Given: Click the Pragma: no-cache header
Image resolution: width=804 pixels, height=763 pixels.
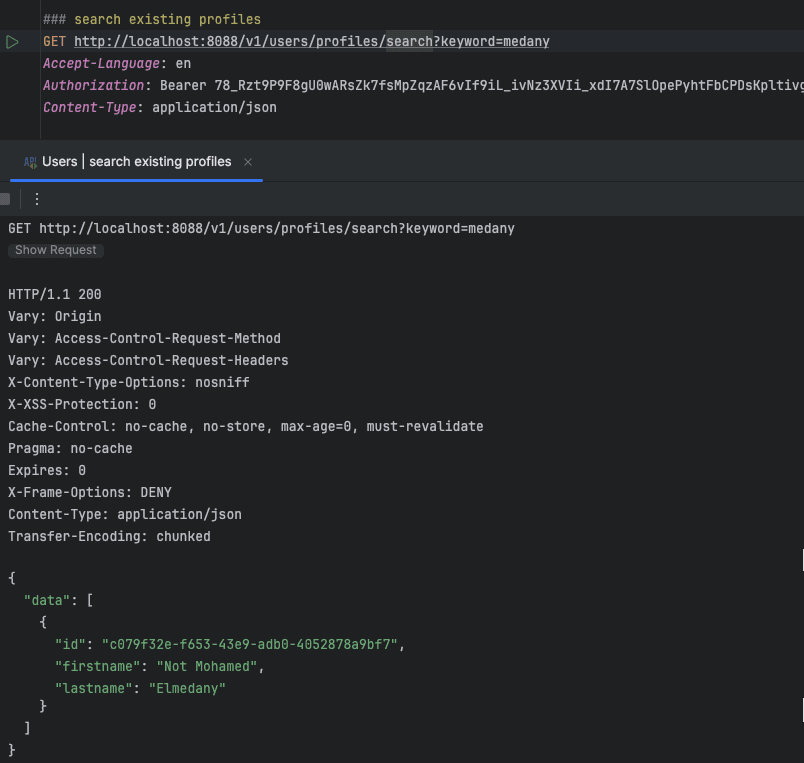Looking at the screenshot, I should coord(70,449).
